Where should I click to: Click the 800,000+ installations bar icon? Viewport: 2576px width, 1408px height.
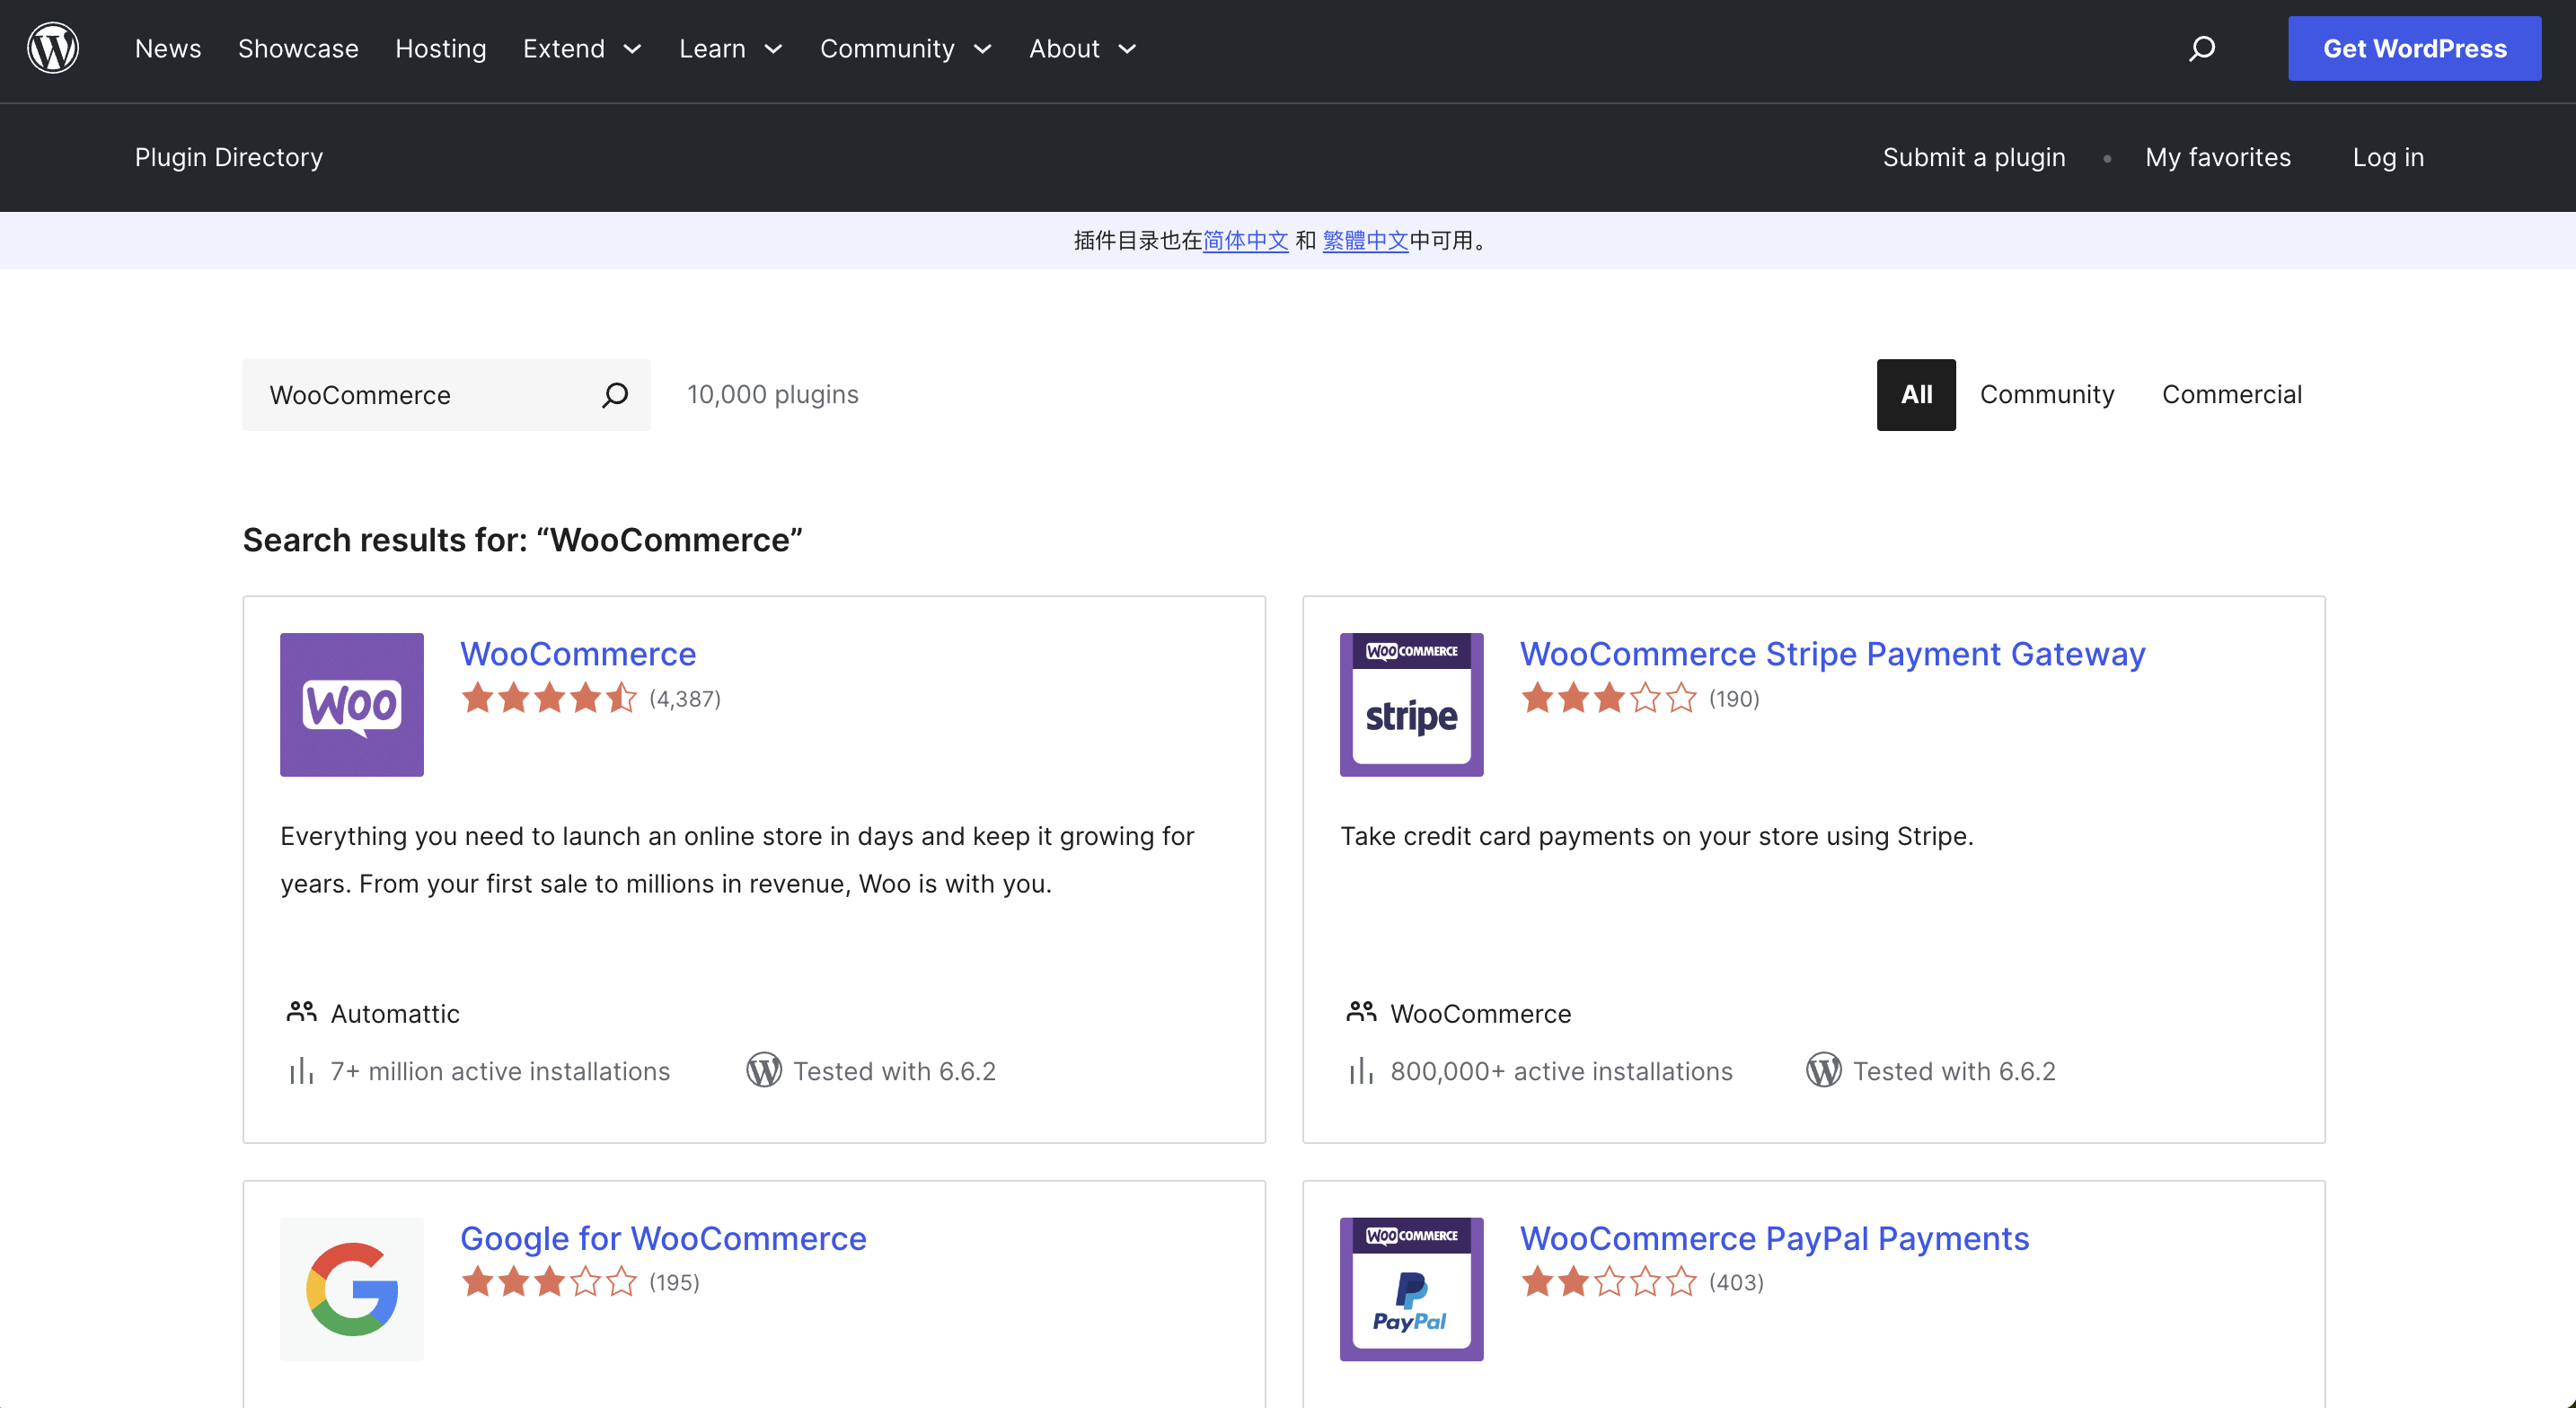(x=1361, y=1071)
